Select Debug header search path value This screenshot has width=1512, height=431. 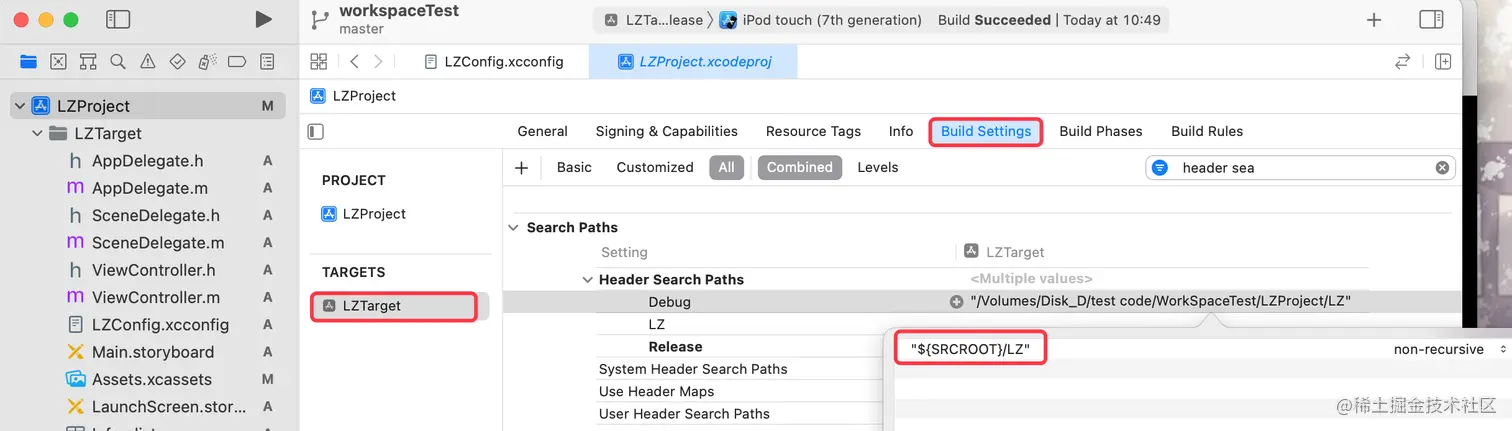pyautogui.click(x=1161, y=302)
